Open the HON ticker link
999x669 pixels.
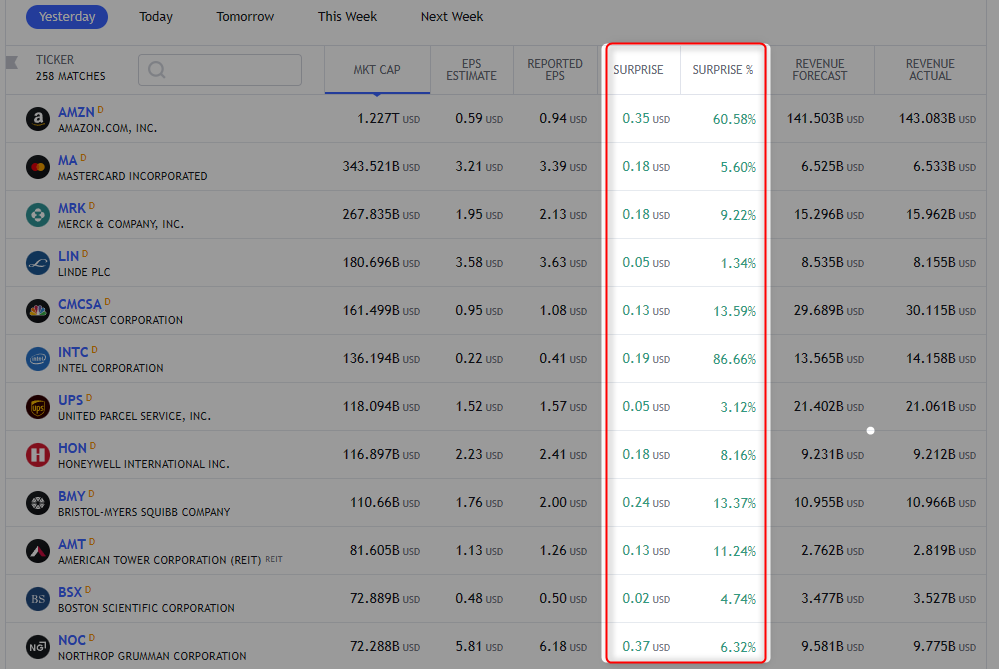click(72, 449)
